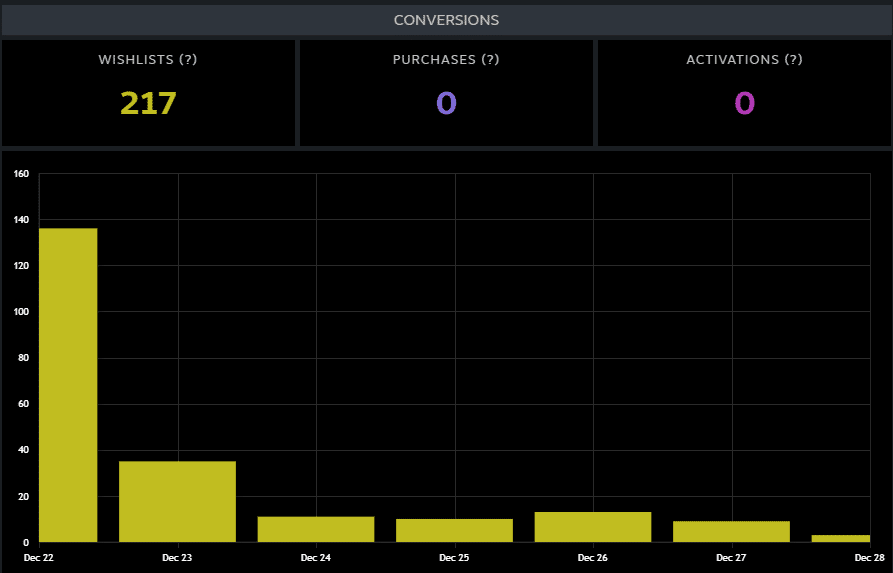Click the Dec 26 wishlist bar
The height and width of the screenshot is (573, 893).
(x=593, y=527)
